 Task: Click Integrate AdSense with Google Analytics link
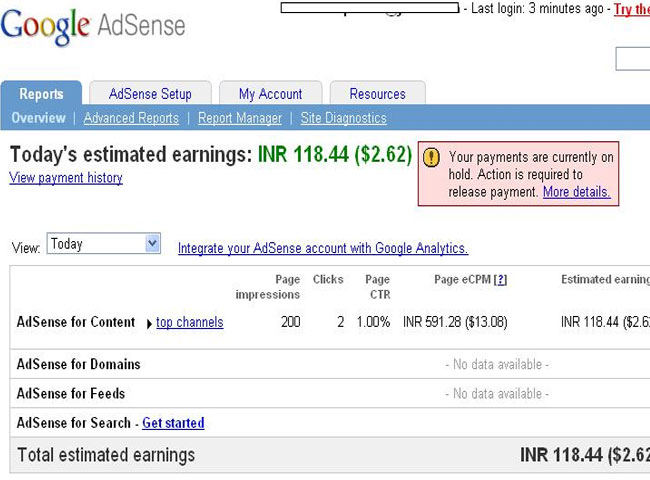pyautogui.click(x=323, y=248)
